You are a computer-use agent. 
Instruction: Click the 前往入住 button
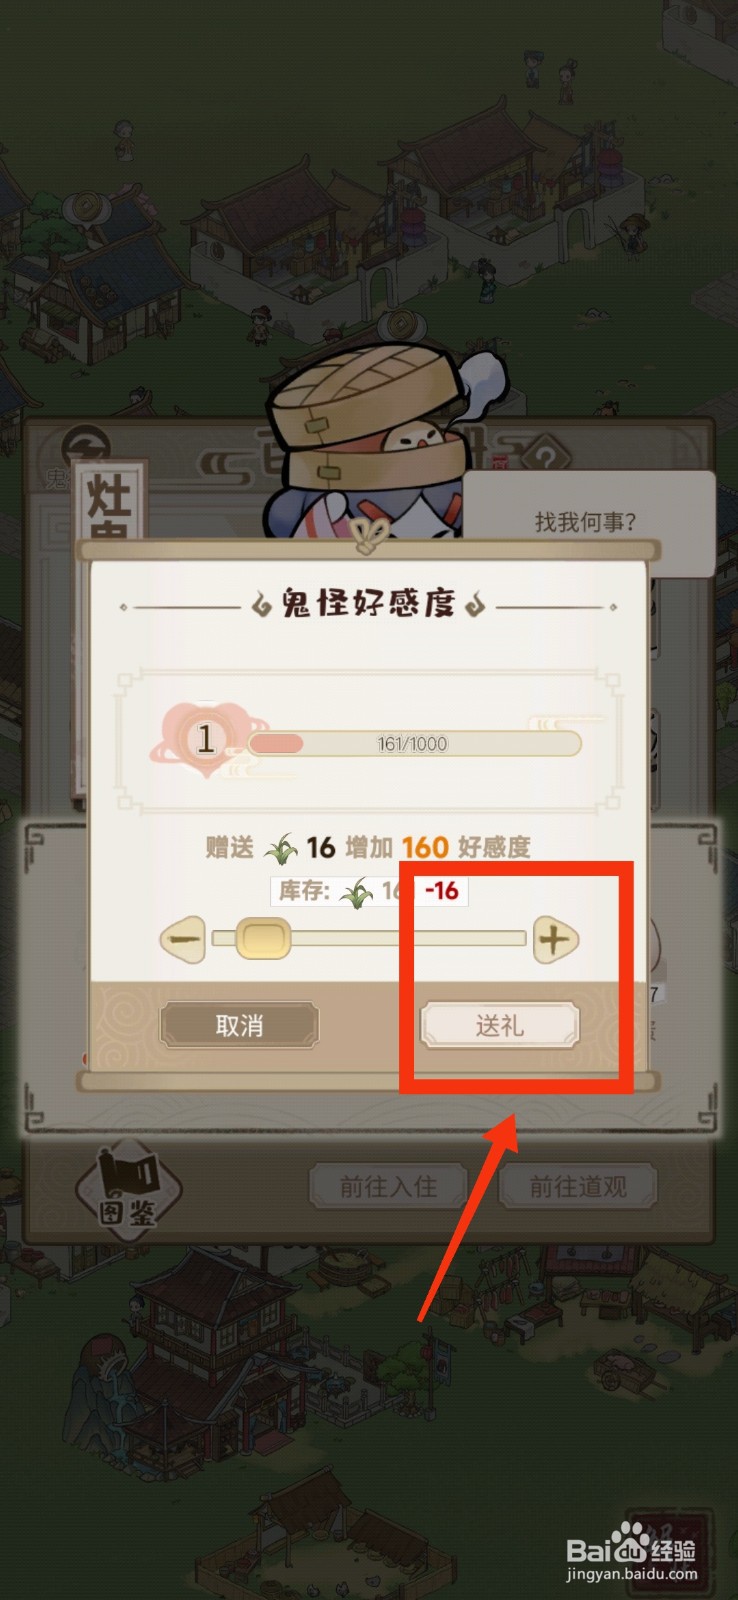point(388,1187)
